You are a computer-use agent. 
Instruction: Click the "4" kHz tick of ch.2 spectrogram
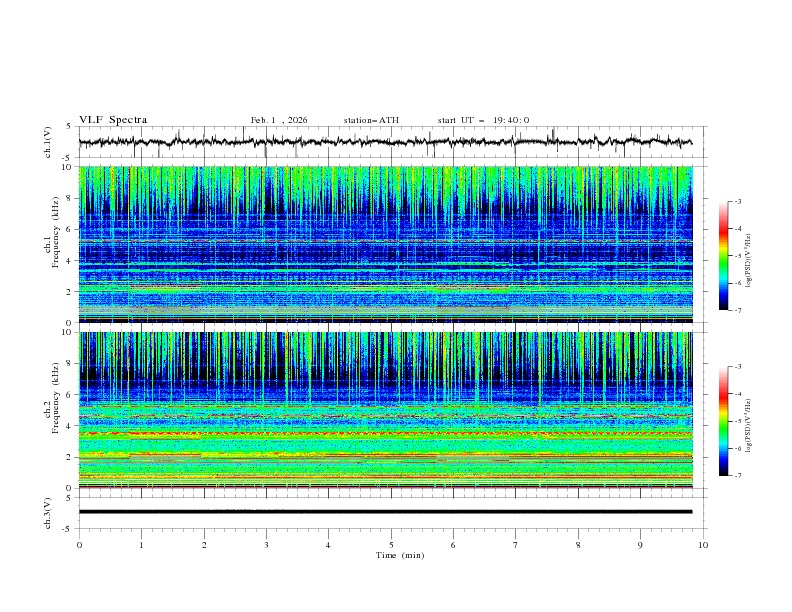71,426
